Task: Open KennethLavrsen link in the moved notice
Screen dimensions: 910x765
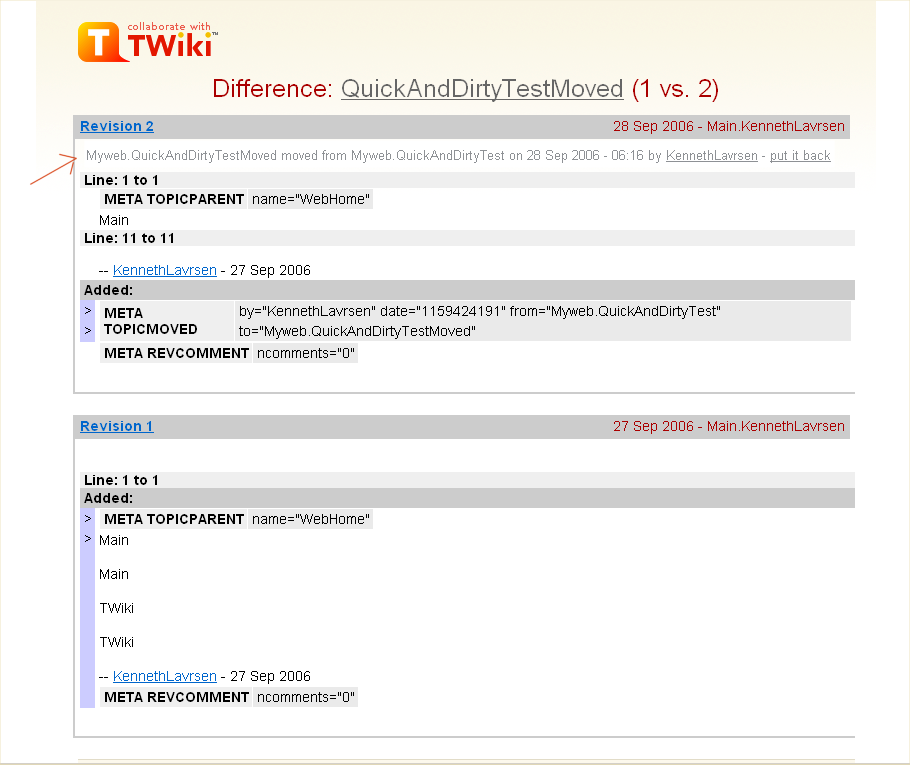Action: click(711, 156)
